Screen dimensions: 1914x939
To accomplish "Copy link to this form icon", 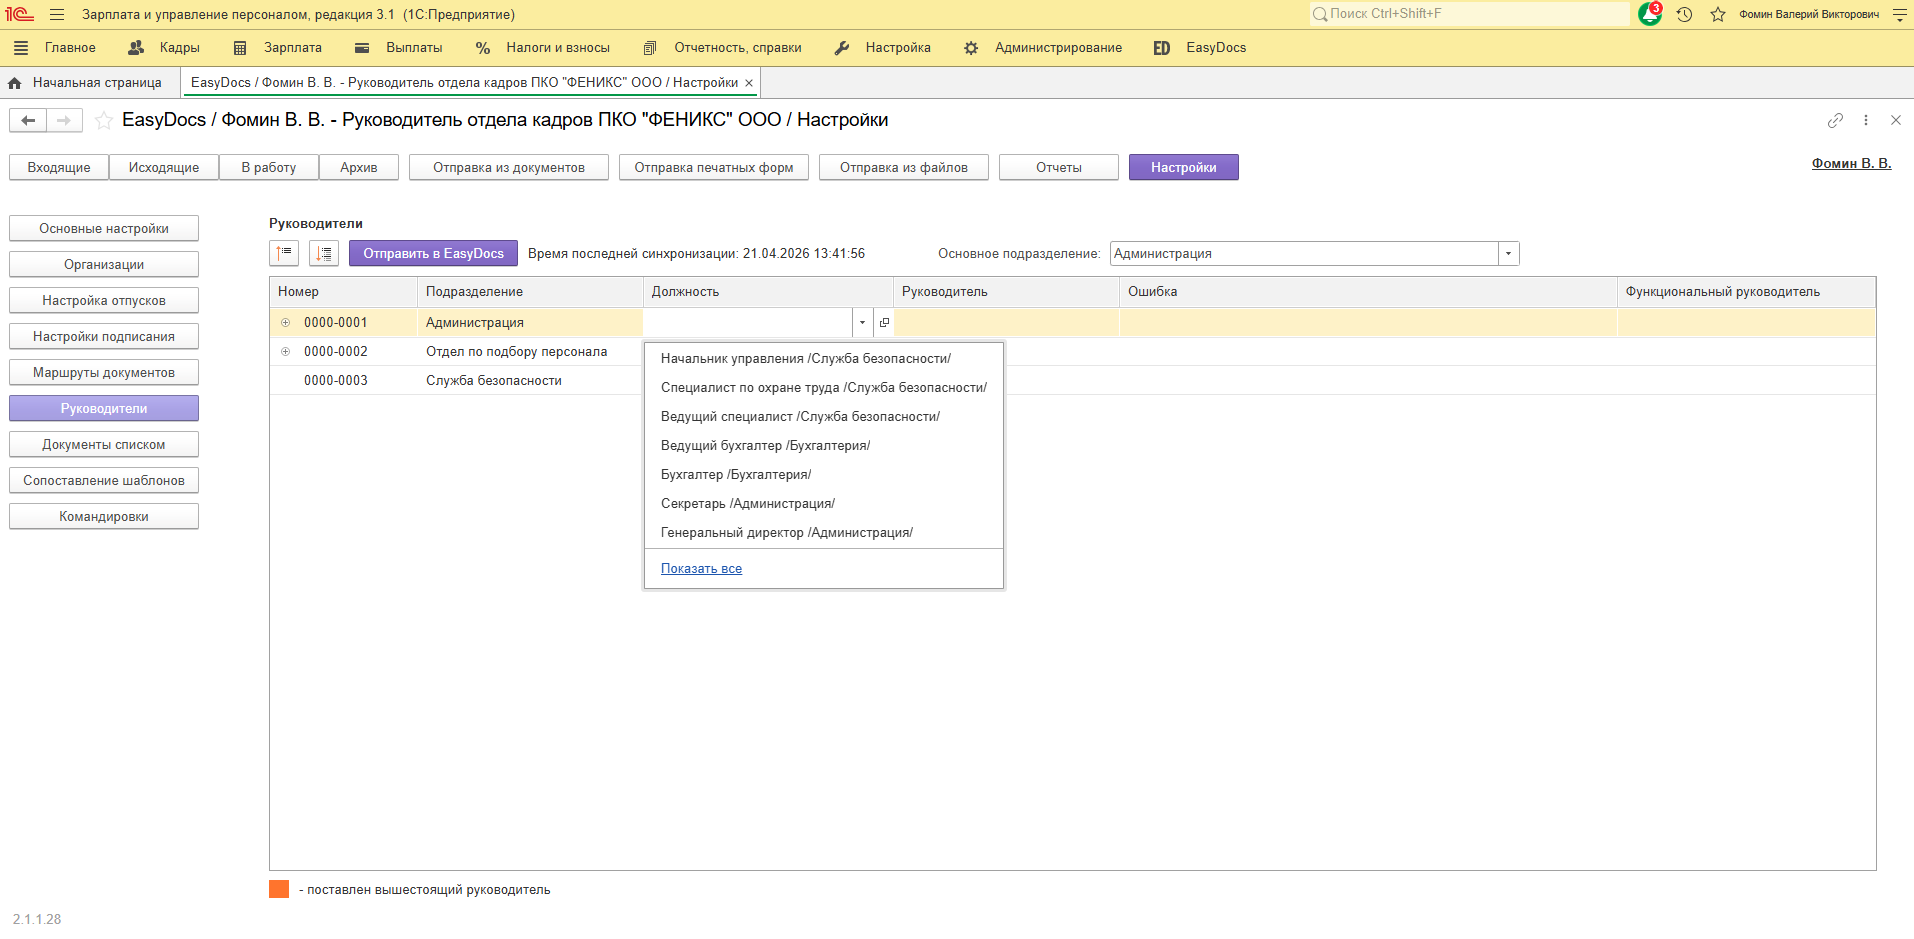I will click(1835, 120).
